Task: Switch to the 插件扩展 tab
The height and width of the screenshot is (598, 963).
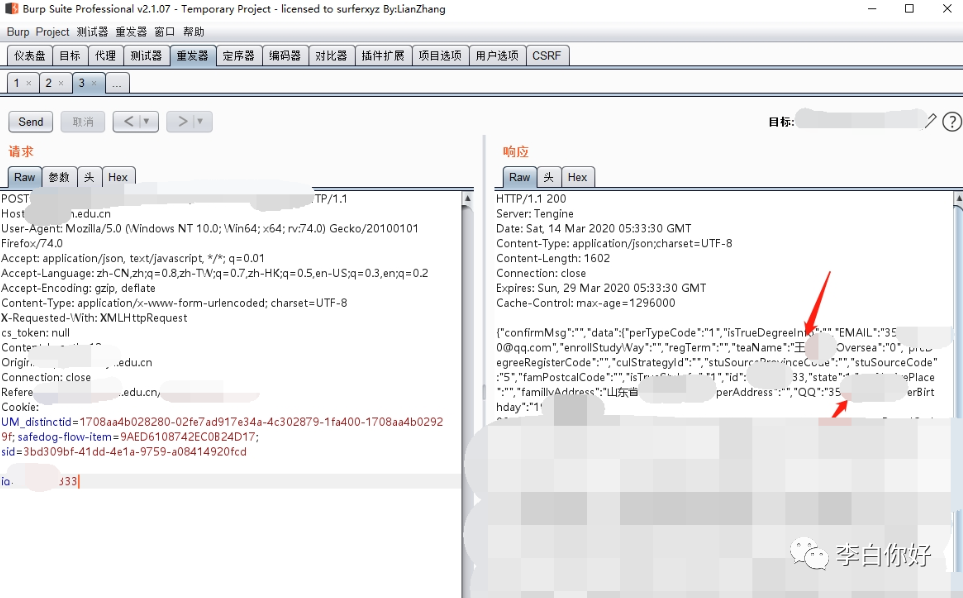Action: (x=383, y=56)
